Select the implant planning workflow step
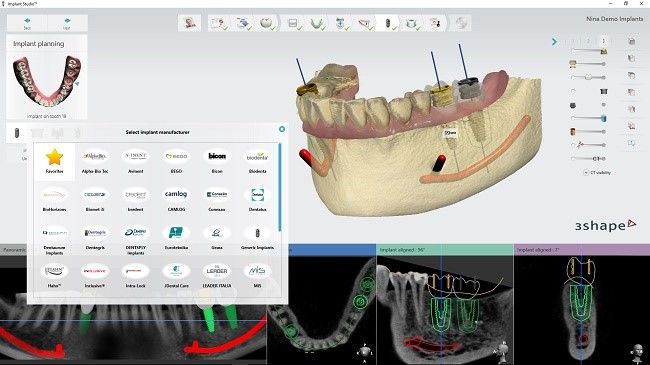This screenshot has height=365, width=650. pyautogui.click(x=388, y=23)
